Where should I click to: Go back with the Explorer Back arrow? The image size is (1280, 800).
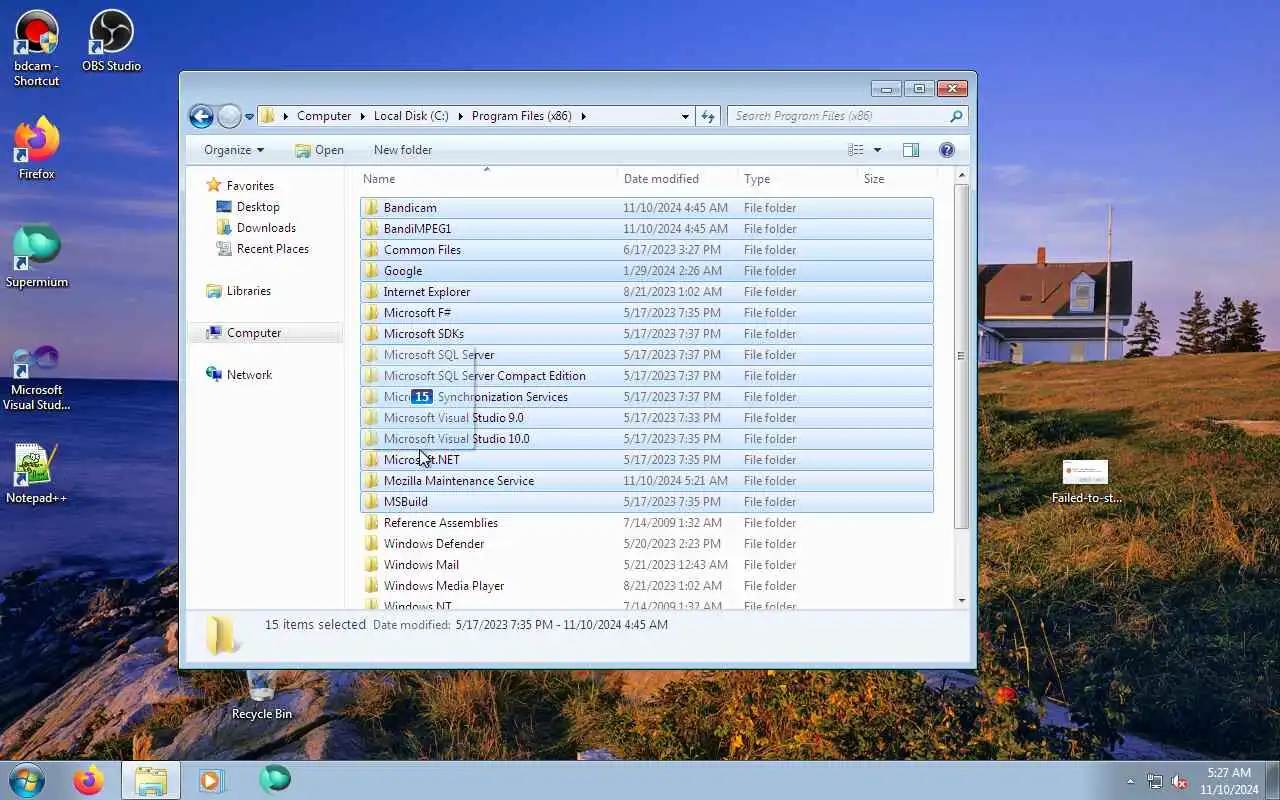click(201, 116)
